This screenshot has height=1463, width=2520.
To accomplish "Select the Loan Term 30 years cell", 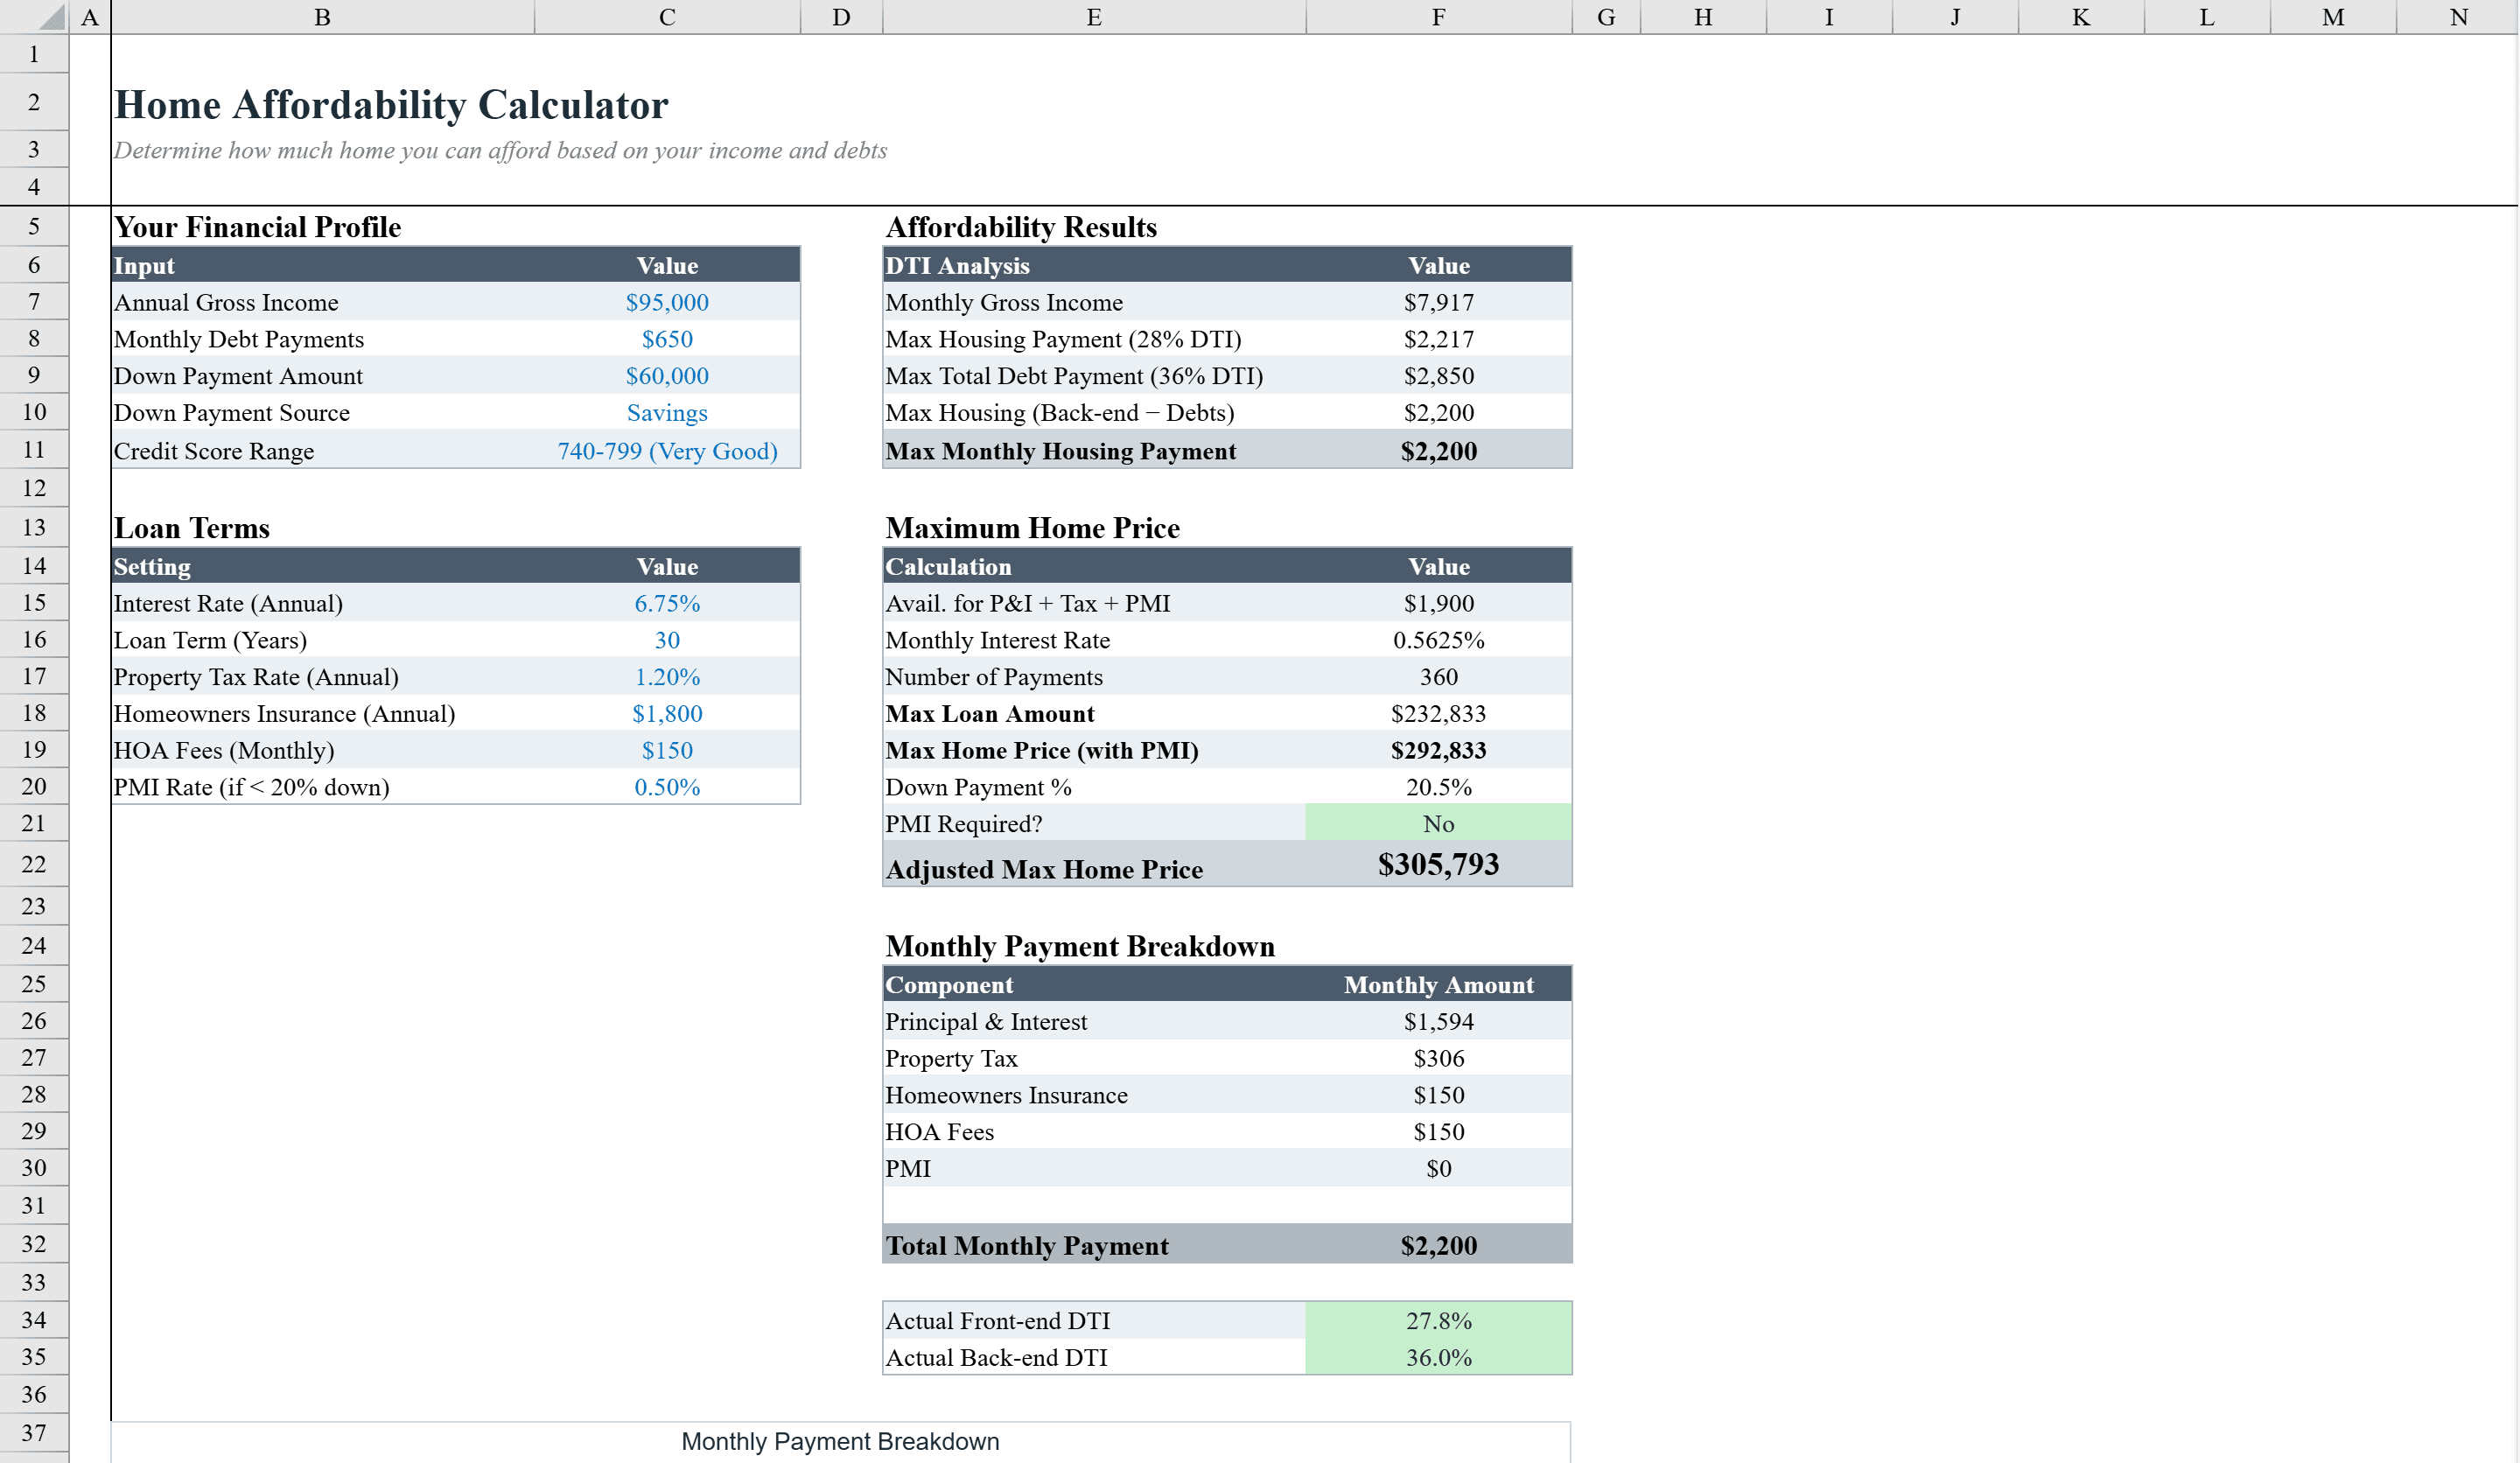I will pos(666,640).
